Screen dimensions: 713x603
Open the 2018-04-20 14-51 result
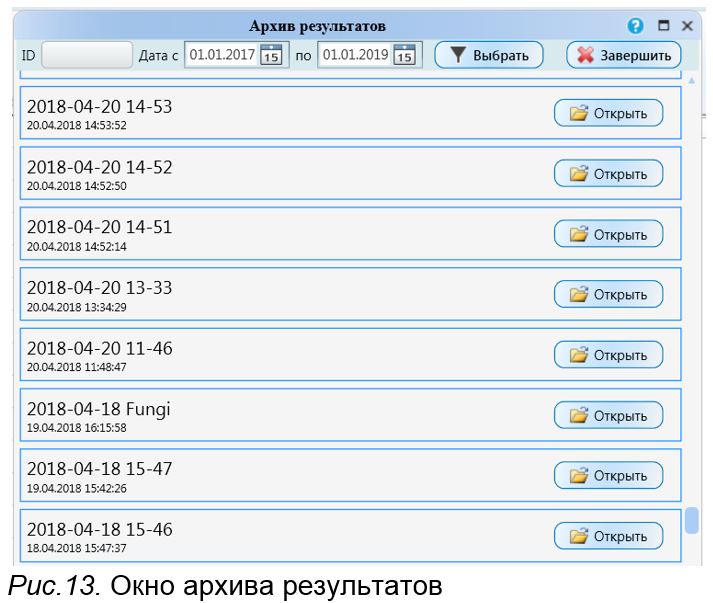608,234
